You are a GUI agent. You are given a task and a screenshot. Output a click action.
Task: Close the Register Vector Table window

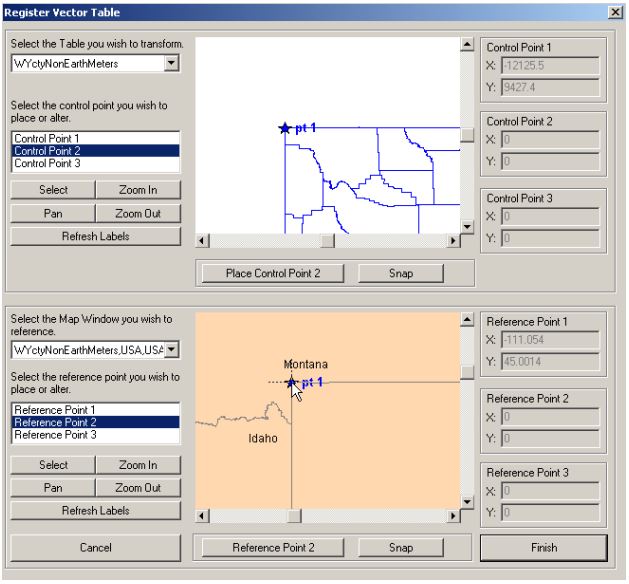[615, 12]
